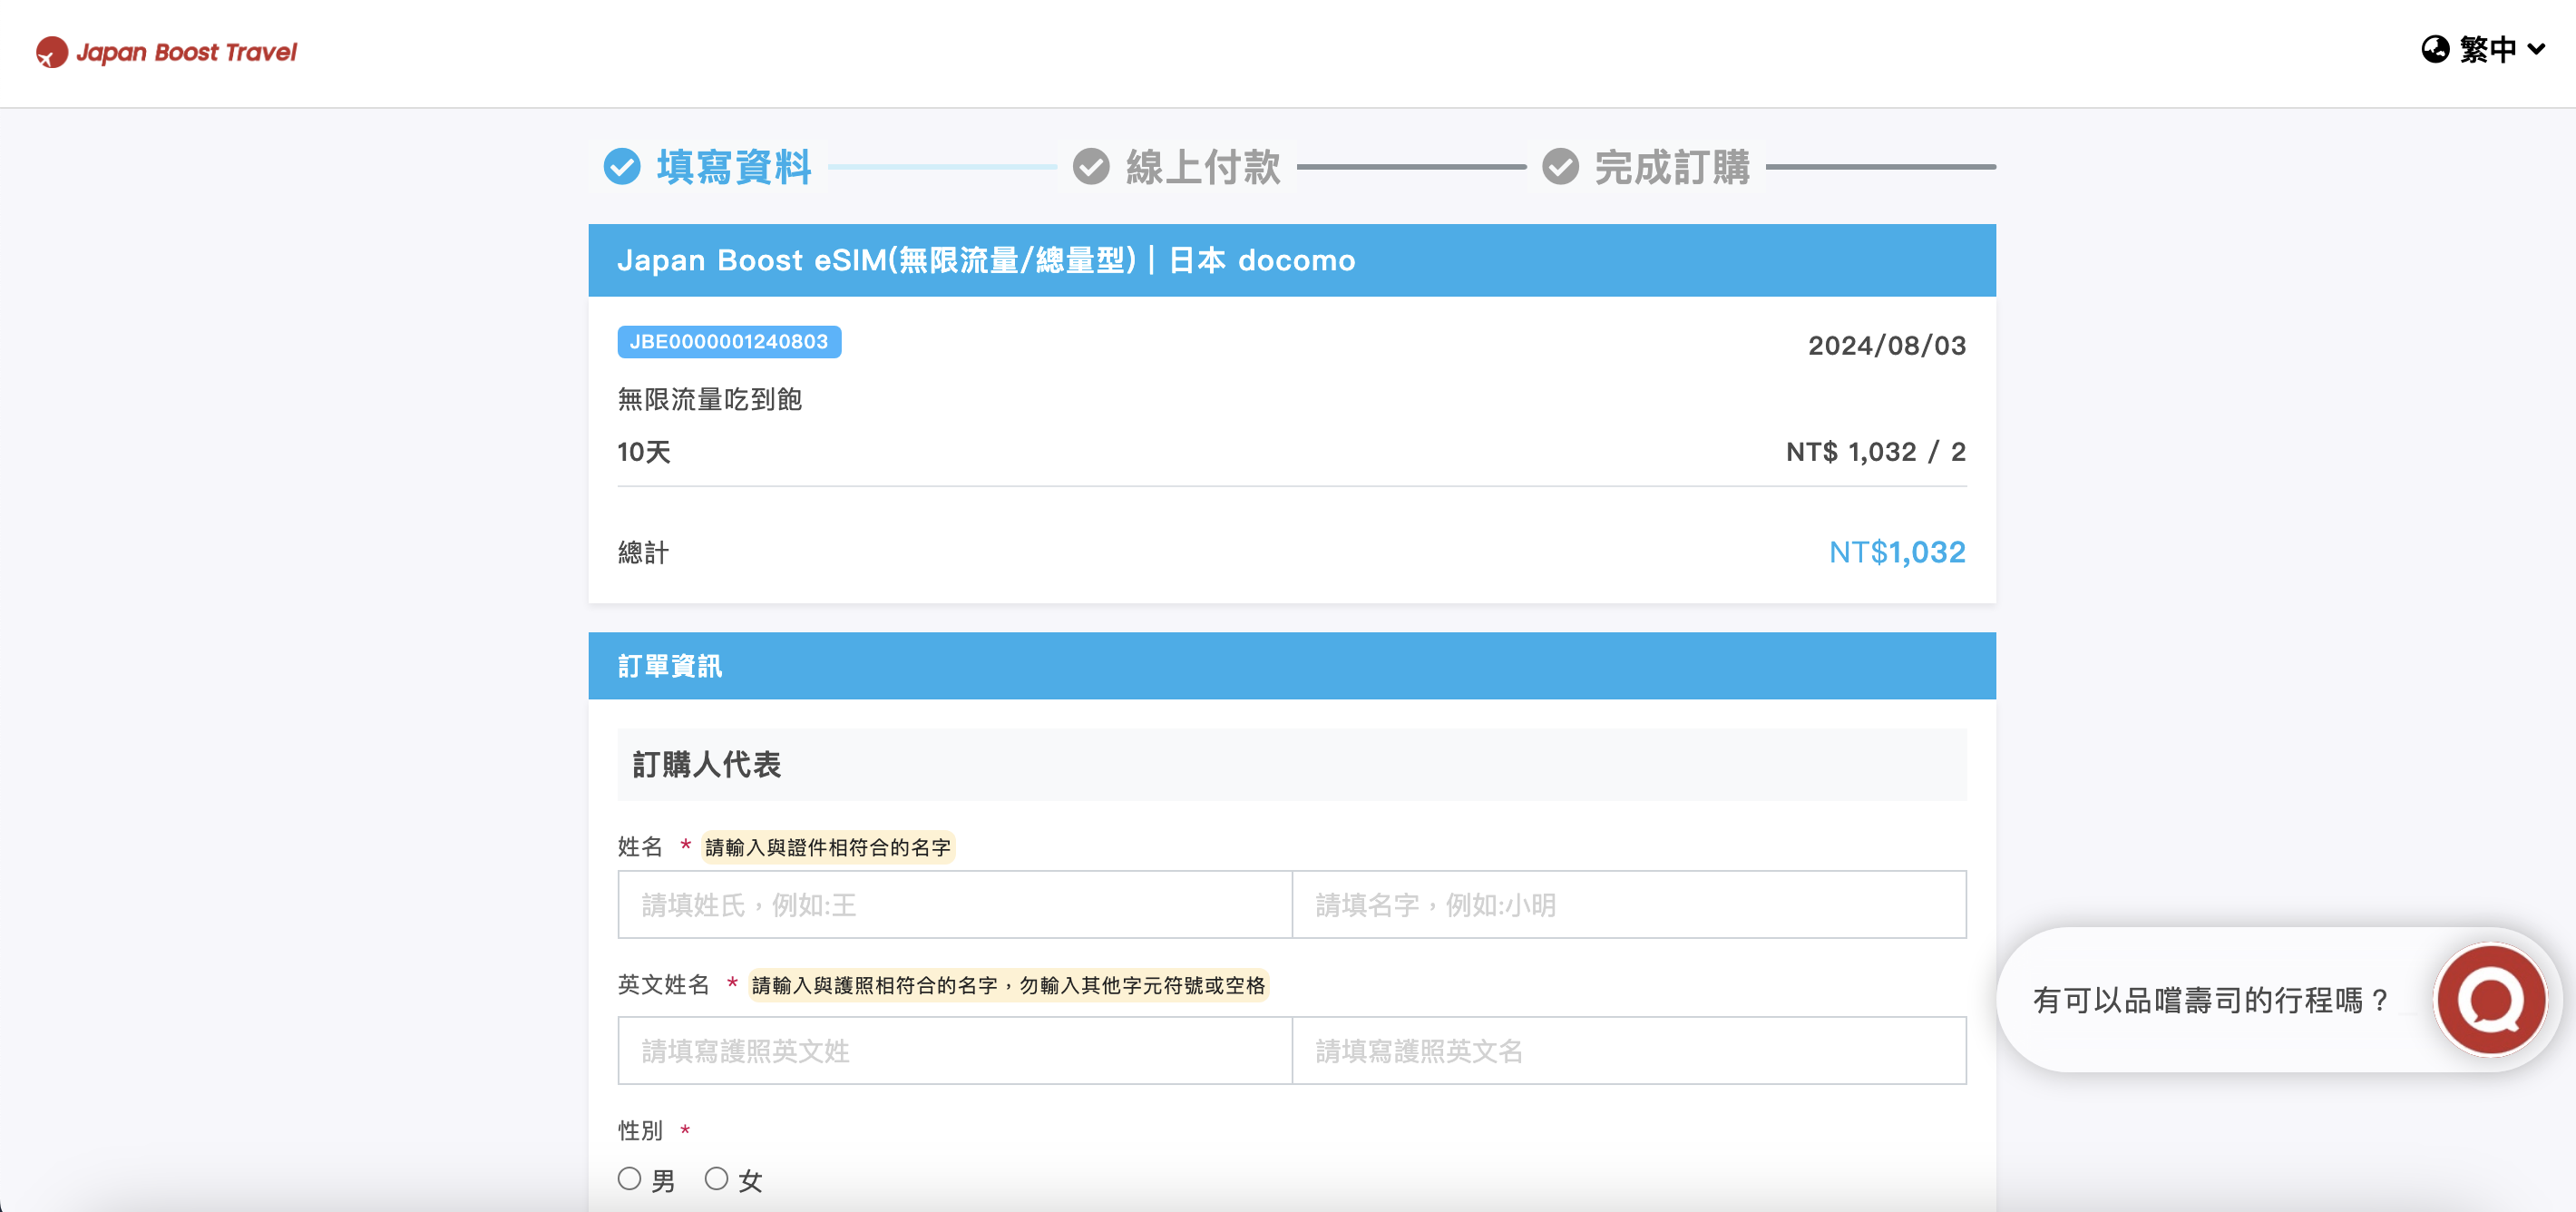Click the 英文姓名 label
The height and width of the screenshot is (1212, 2576).
click(663, 985)
